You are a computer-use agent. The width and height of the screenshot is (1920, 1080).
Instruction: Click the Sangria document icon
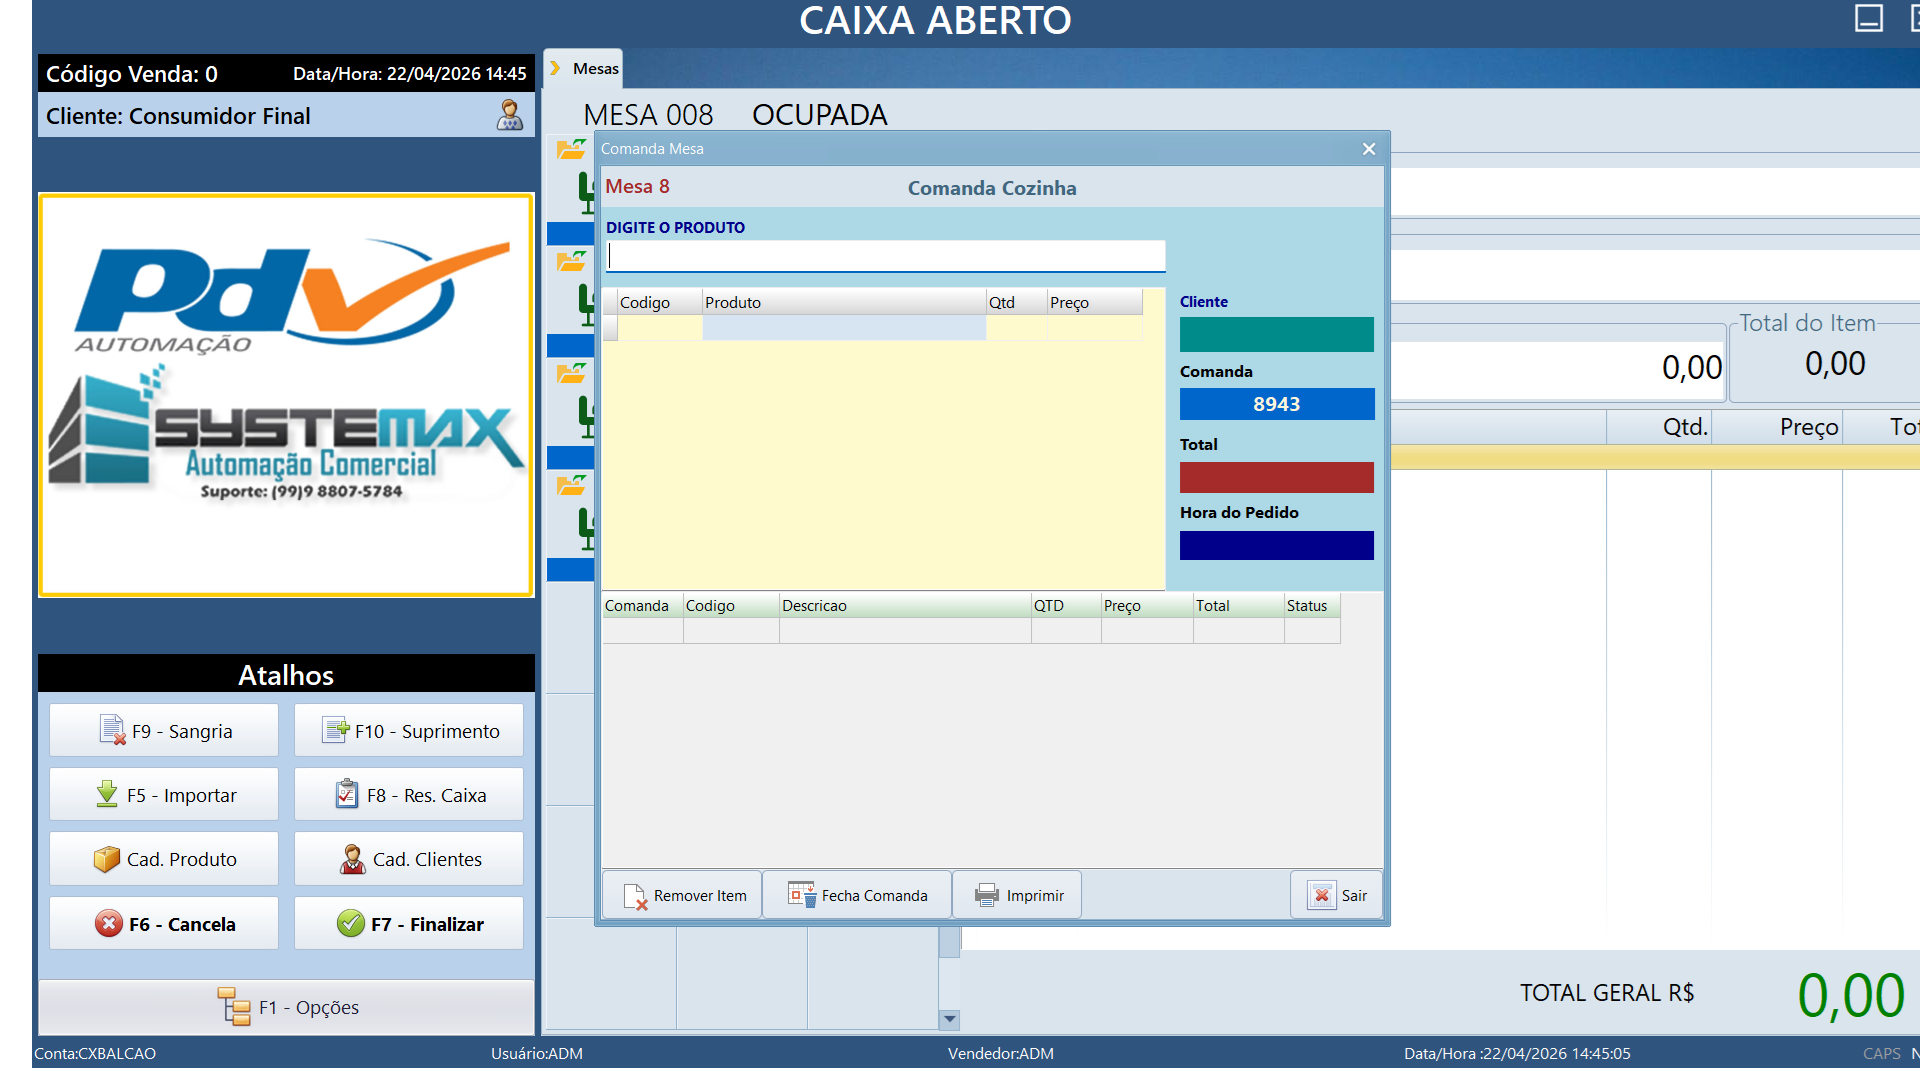click(113, 730)
